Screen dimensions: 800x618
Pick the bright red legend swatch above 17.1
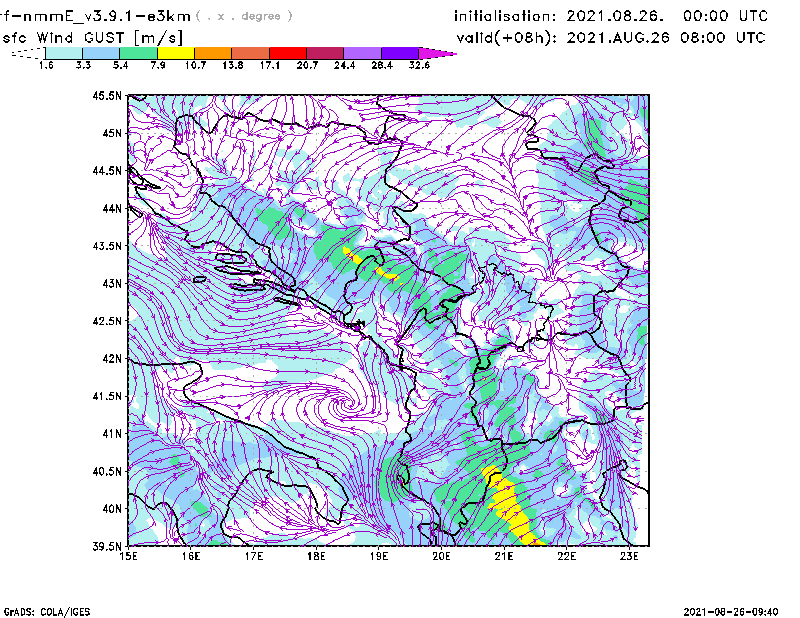(x=288, y=53)
